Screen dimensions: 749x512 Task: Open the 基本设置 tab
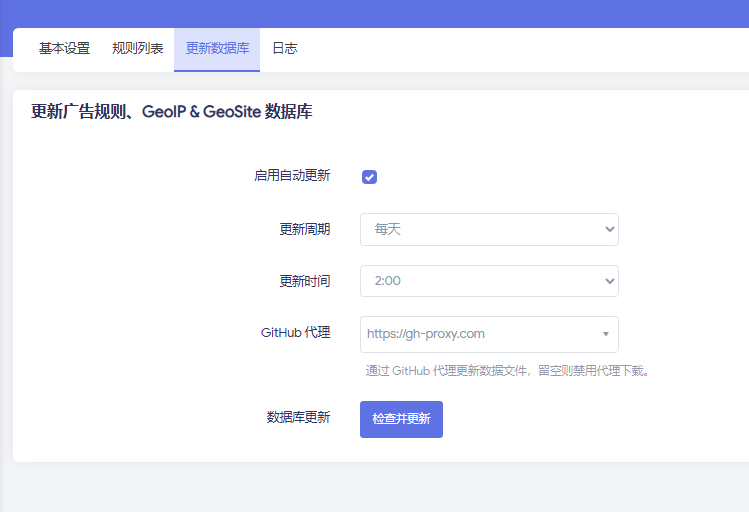tap(64, 48)
